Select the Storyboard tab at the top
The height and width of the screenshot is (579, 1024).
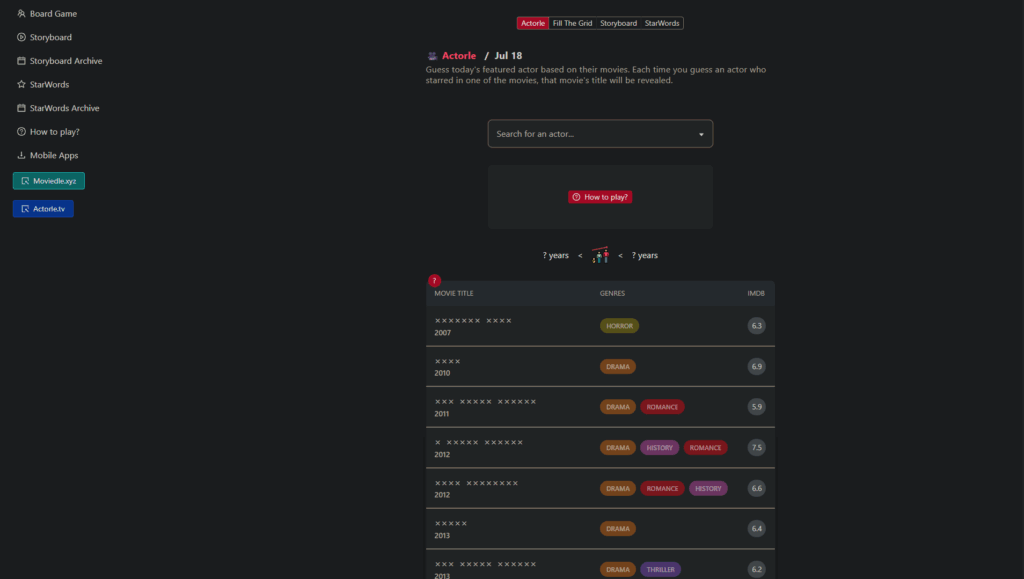[618, 23]
